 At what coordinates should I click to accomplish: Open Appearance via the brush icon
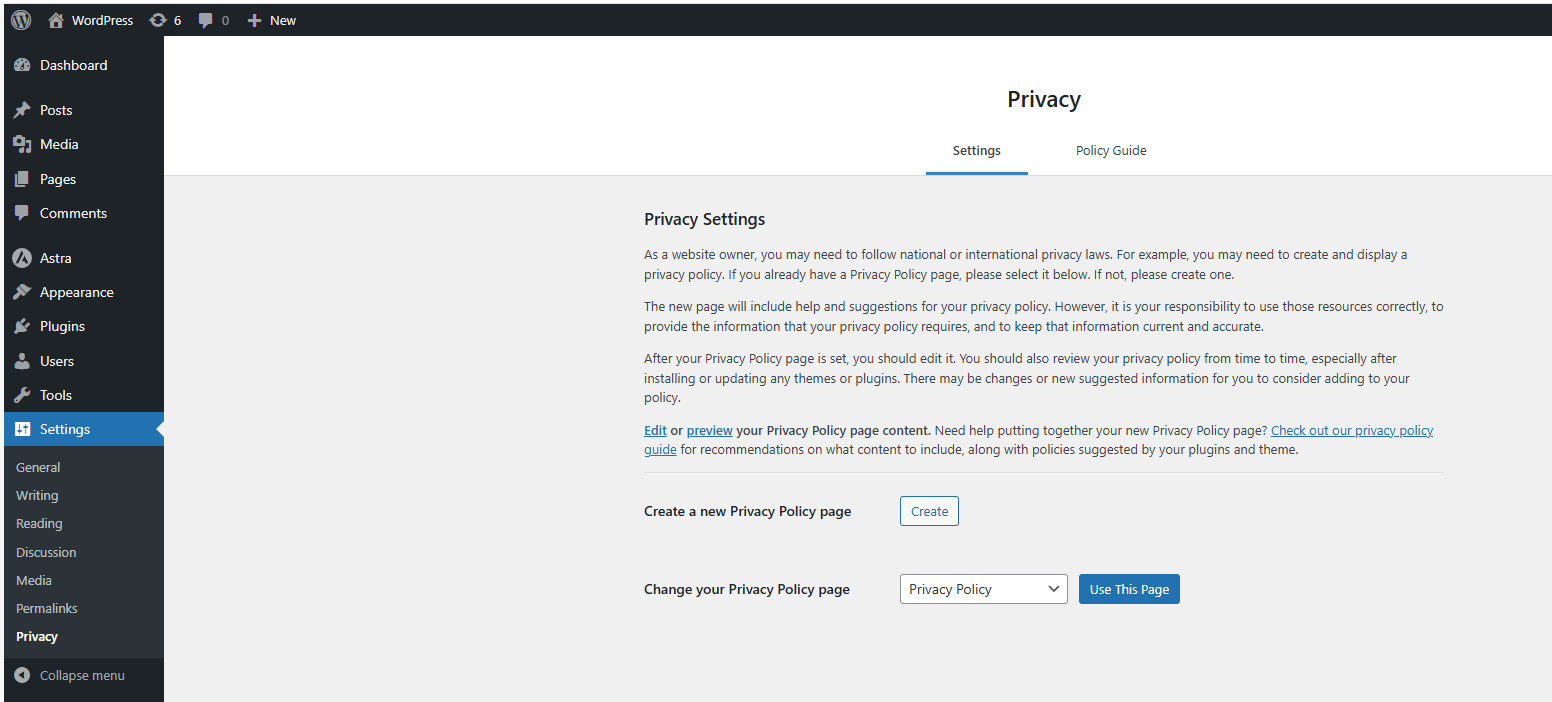click(22, 291)
